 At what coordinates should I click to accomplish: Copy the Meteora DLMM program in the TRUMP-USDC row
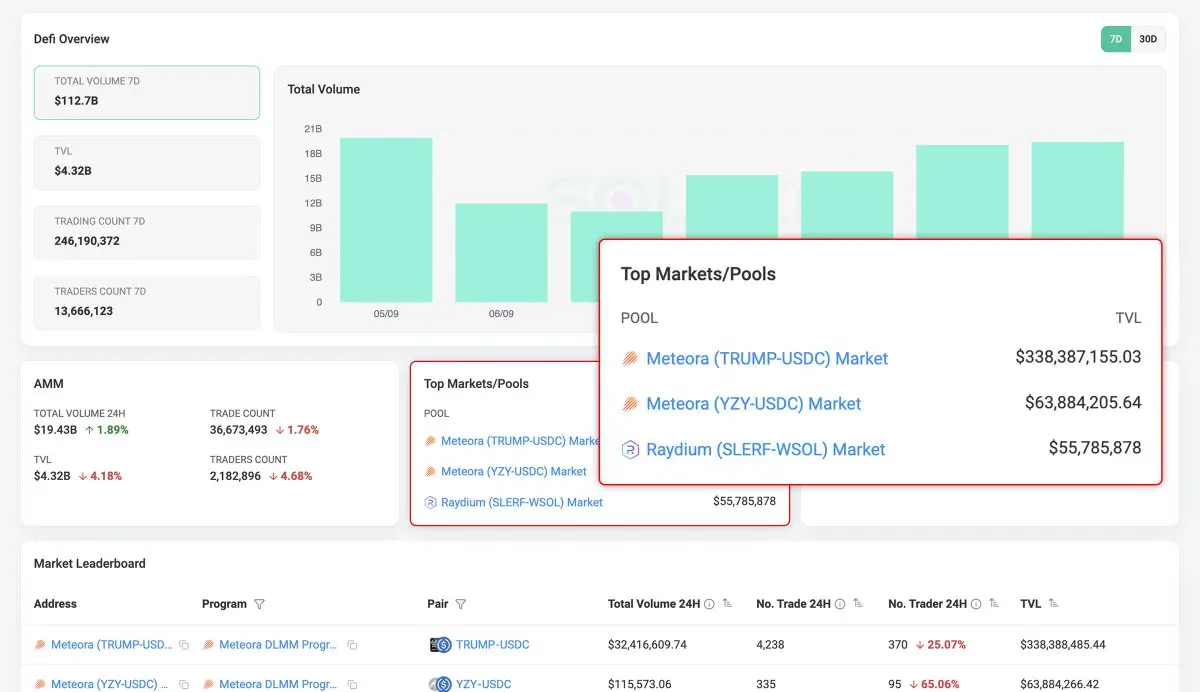pos(352,645)
